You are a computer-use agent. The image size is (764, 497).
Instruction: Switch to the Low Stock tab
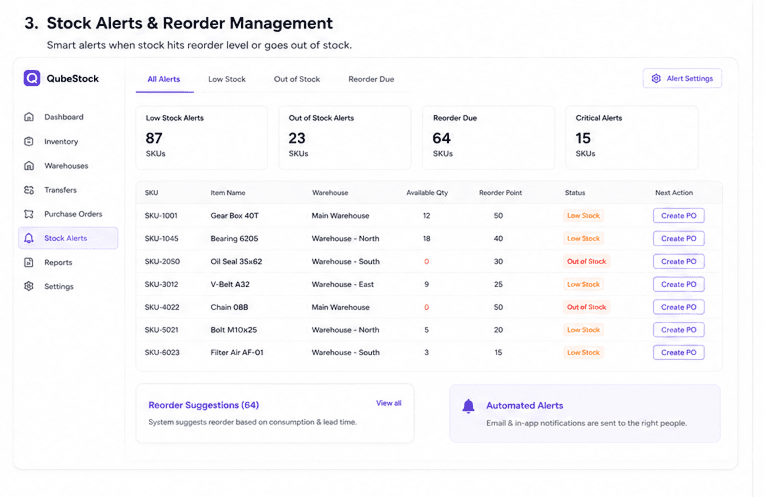227,79
